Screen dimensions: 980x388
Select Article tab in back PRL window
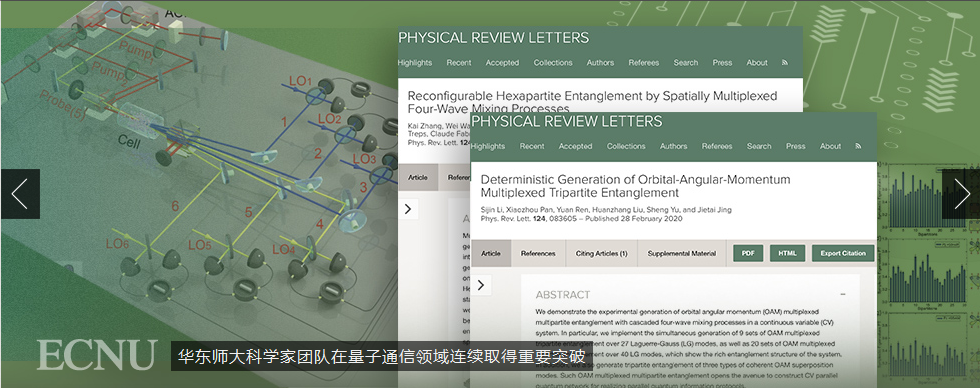click(x=418, y=177)
